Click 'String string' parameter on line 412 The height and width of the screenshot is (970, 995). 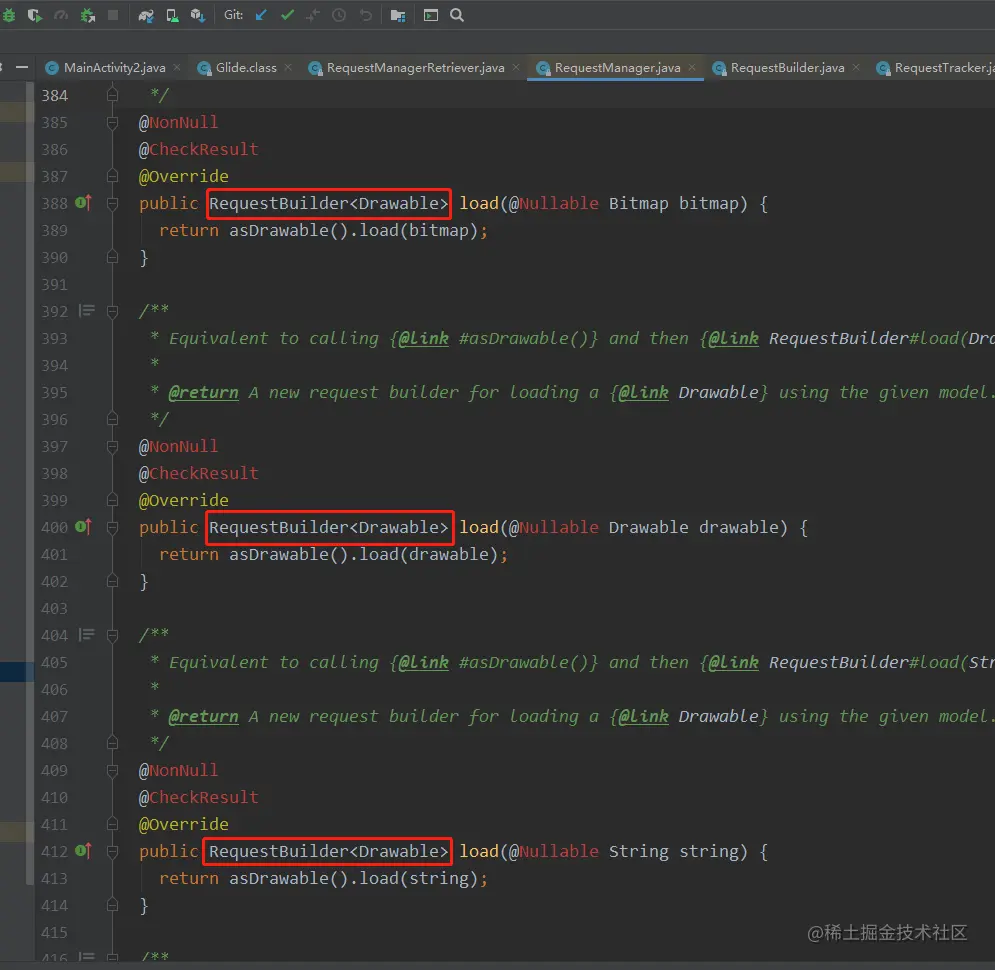(674, 851)
